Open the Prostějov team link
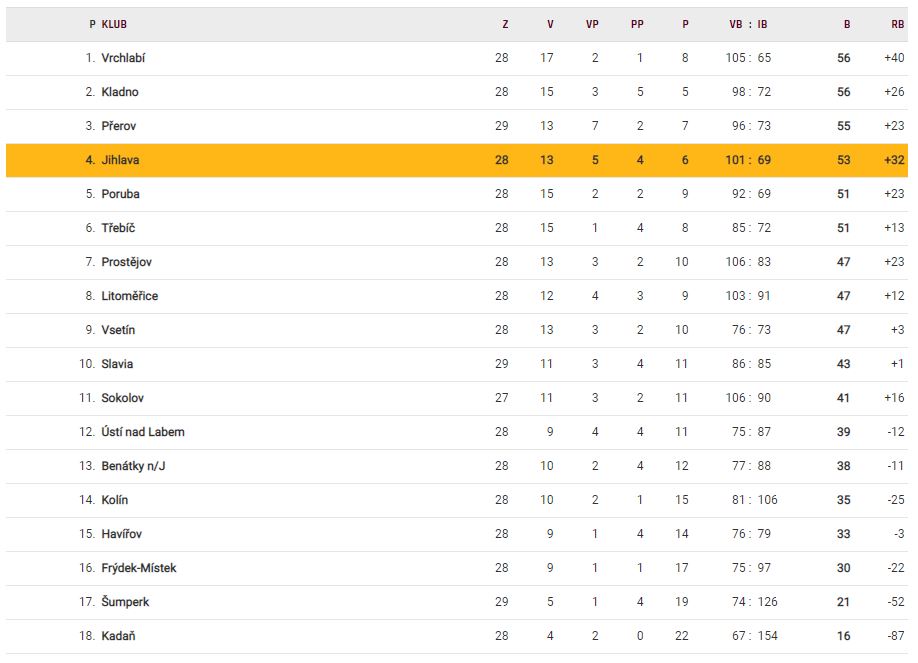 click(126, 262)
